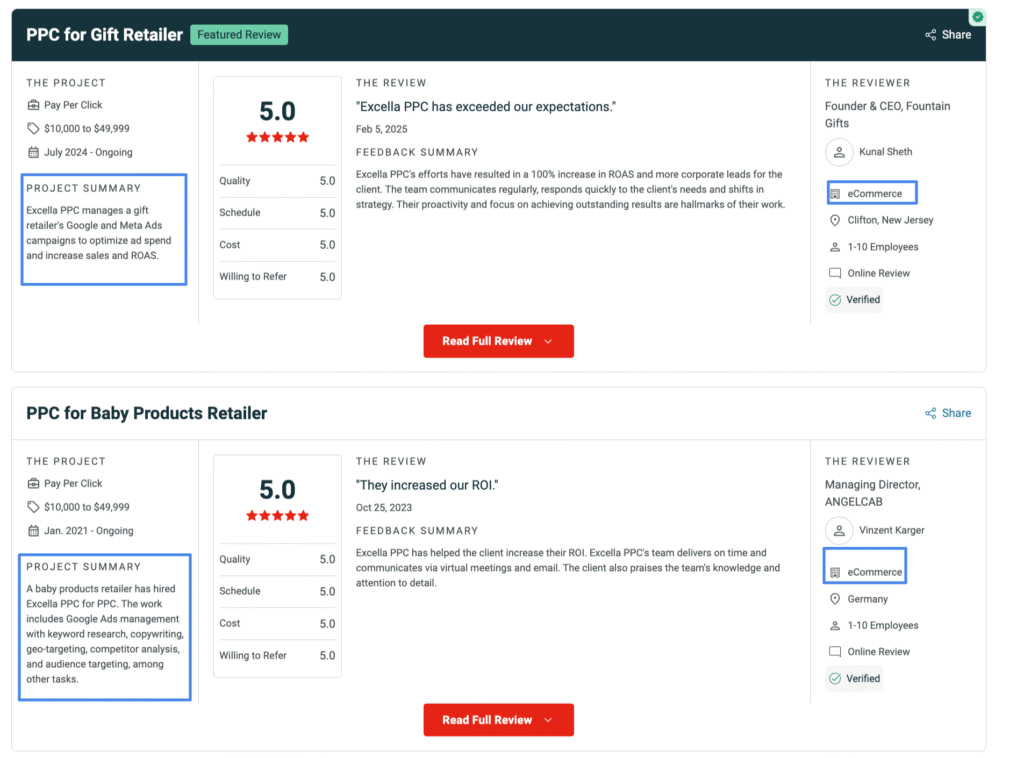Click Verified checkmark badge for Fountain Gifts reviewer
Image resolution: width=1024 pixels, height=758 pixels.
tap(835, 299)
